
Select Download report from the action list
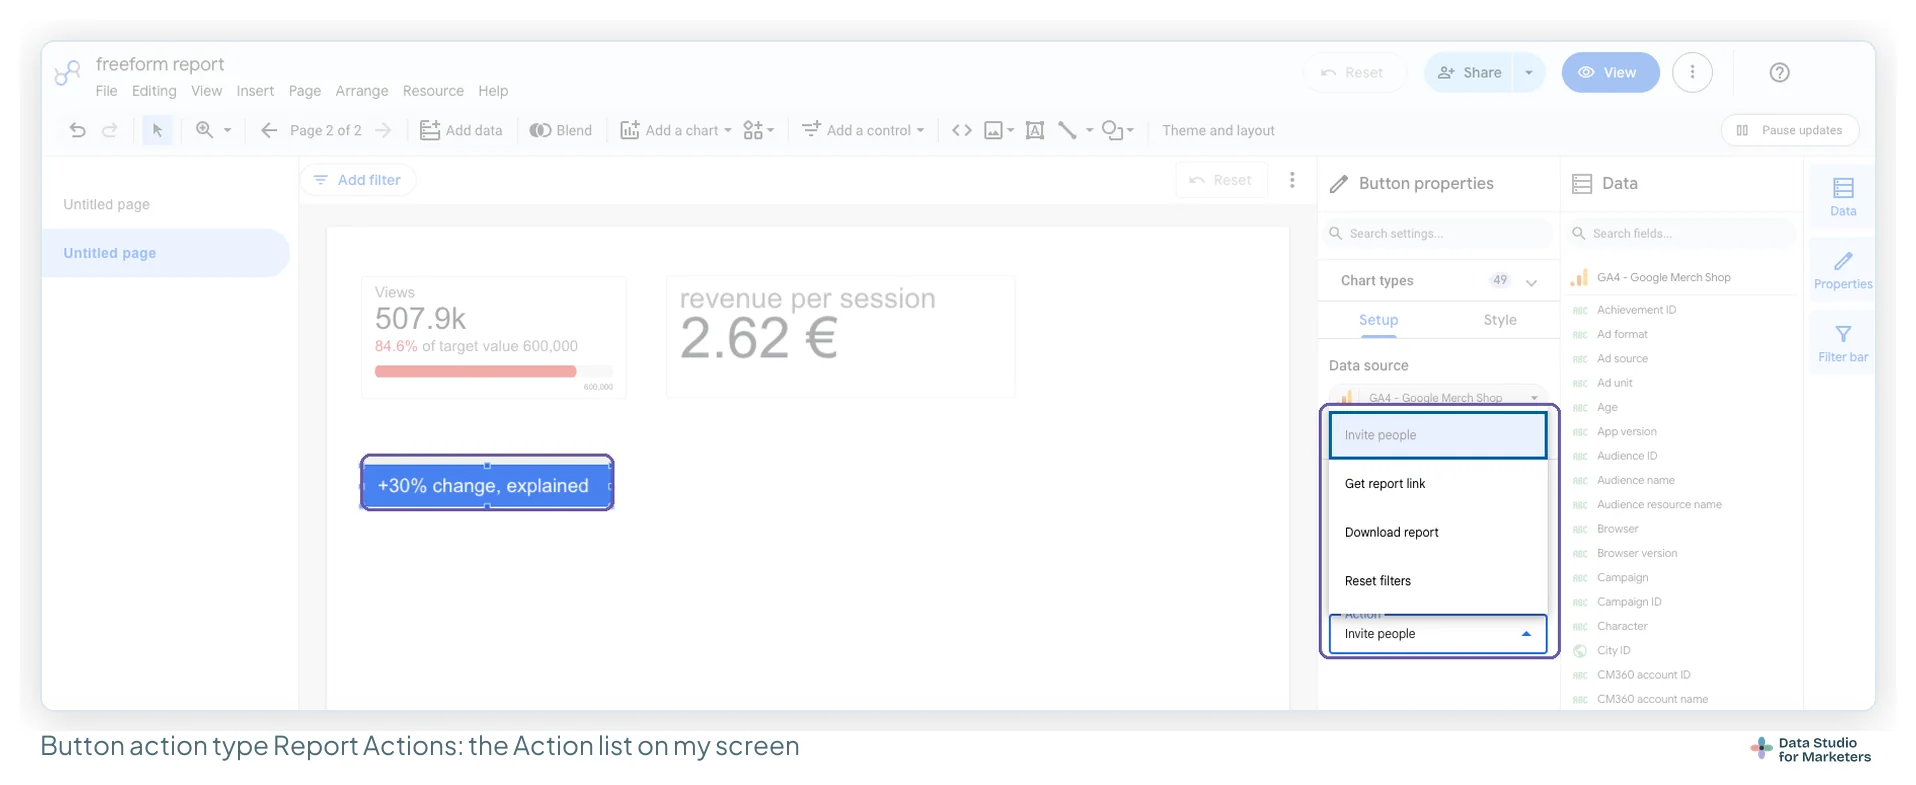tap(1437, 532)
